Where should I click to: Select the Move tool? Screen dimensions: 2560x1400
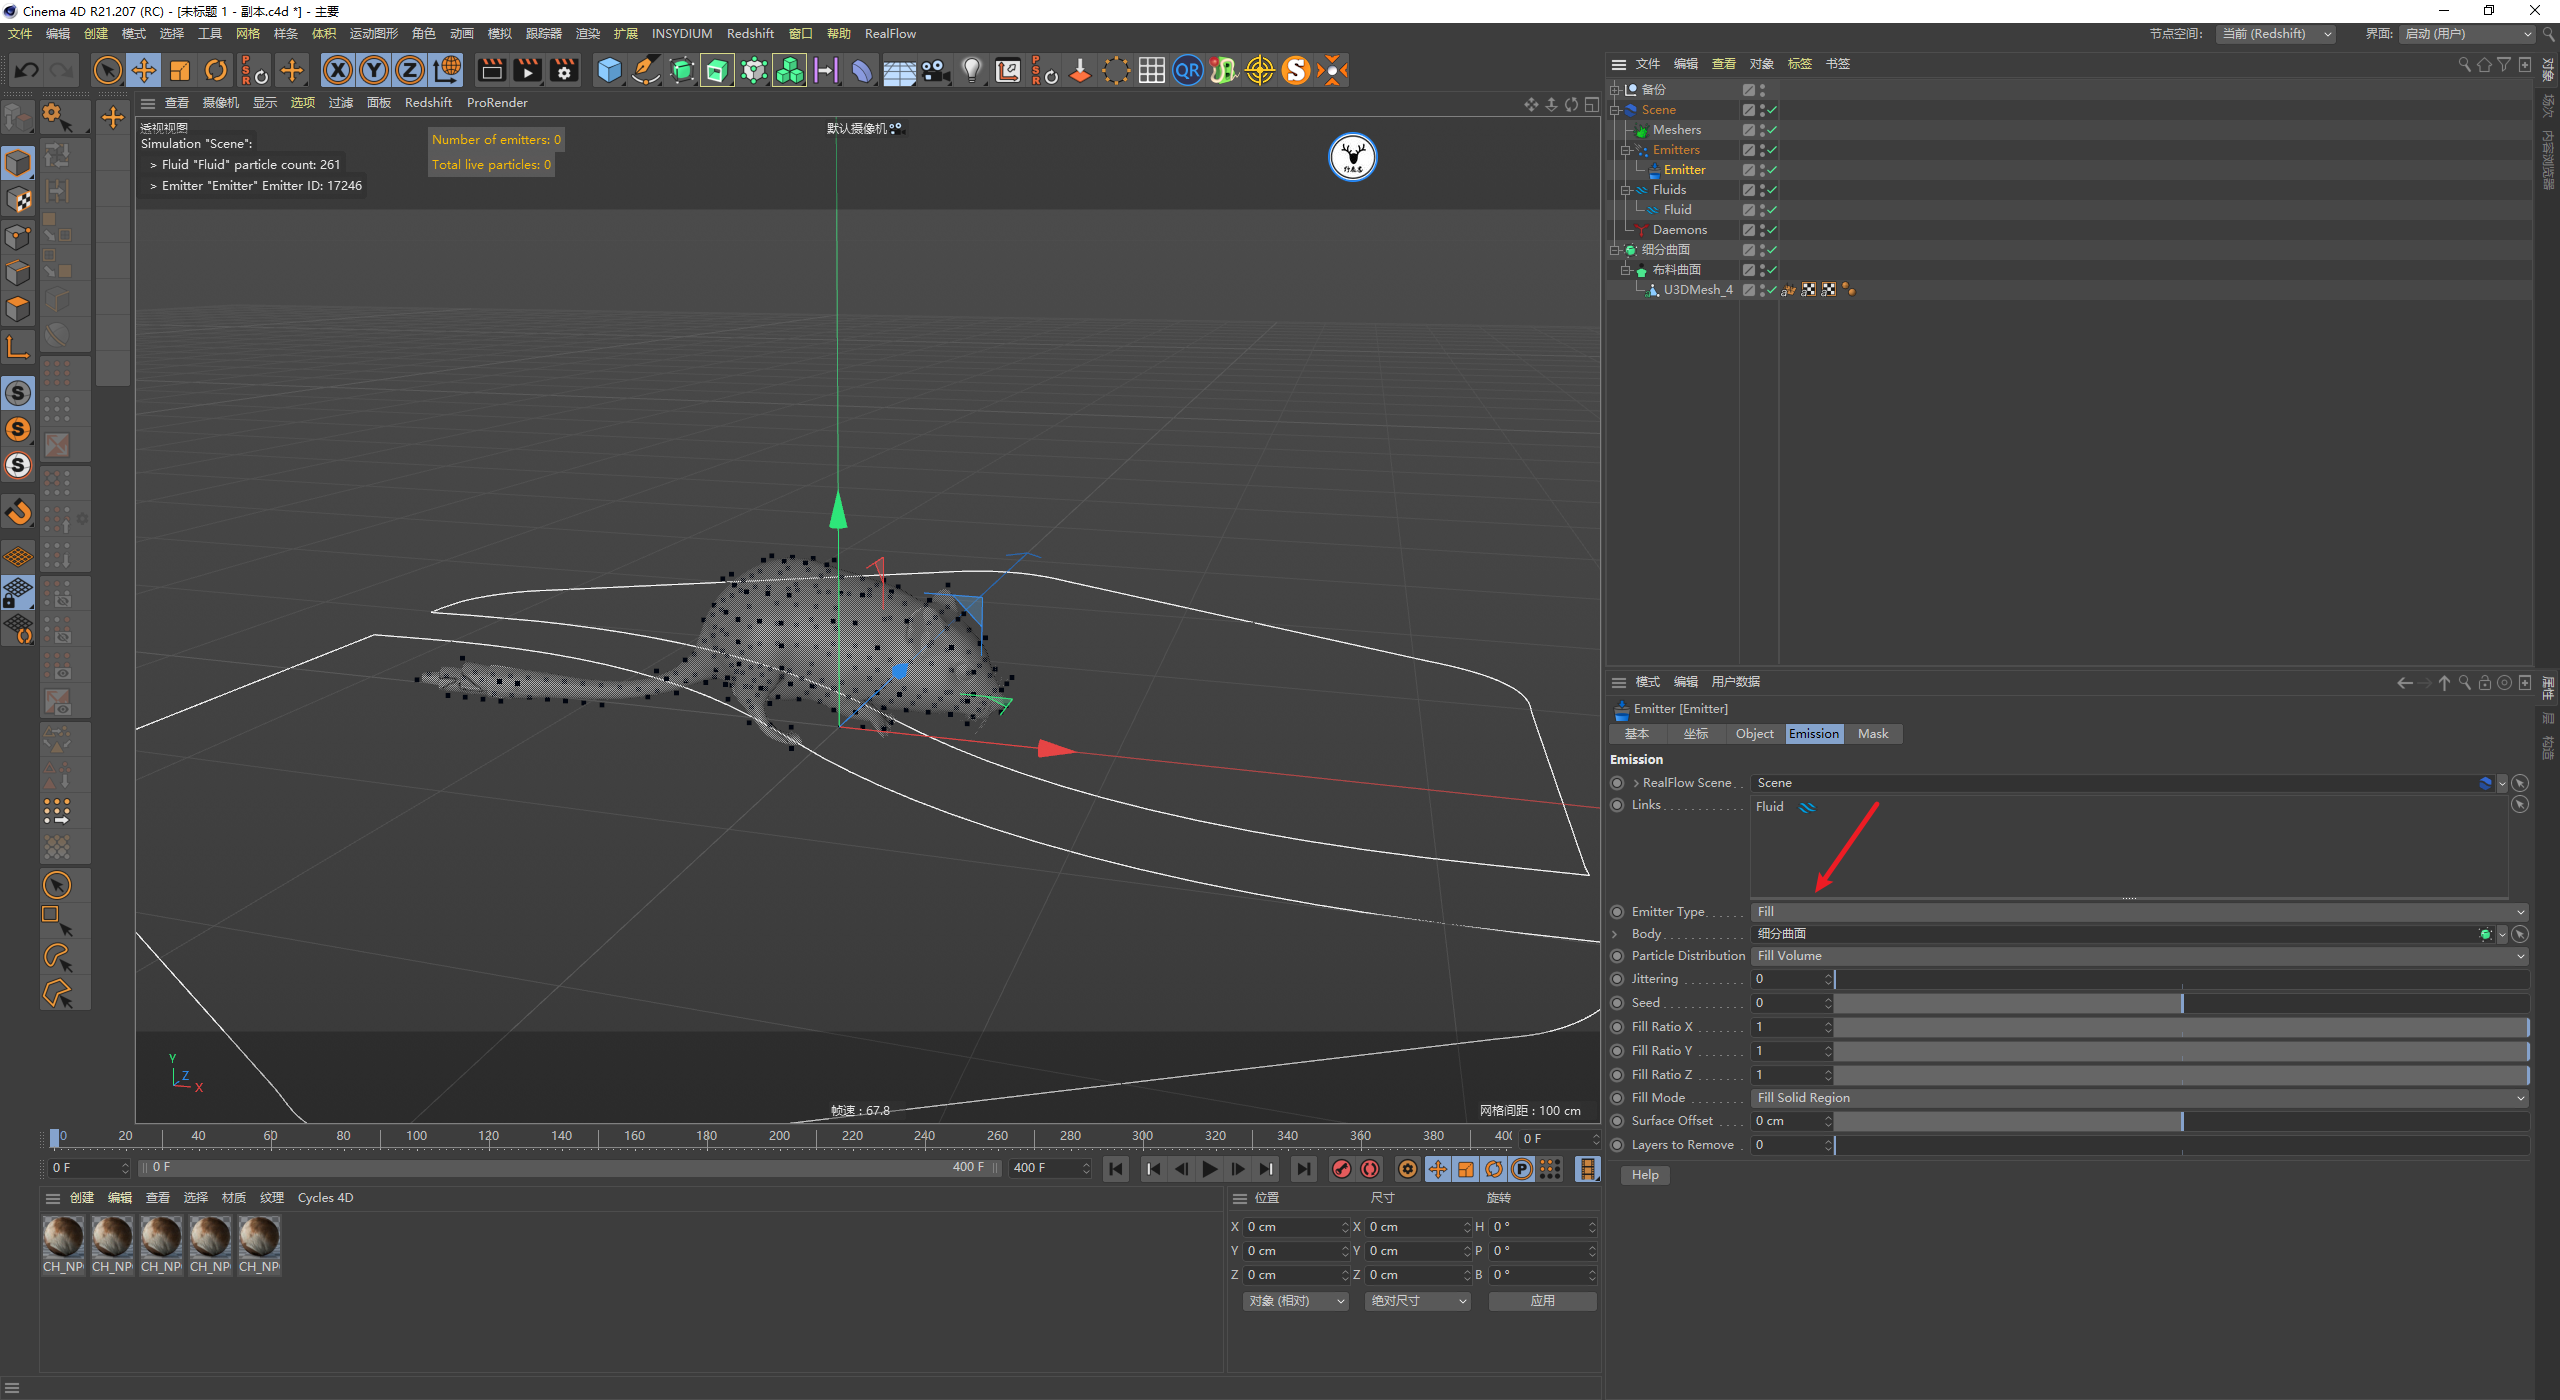point(144,70)
